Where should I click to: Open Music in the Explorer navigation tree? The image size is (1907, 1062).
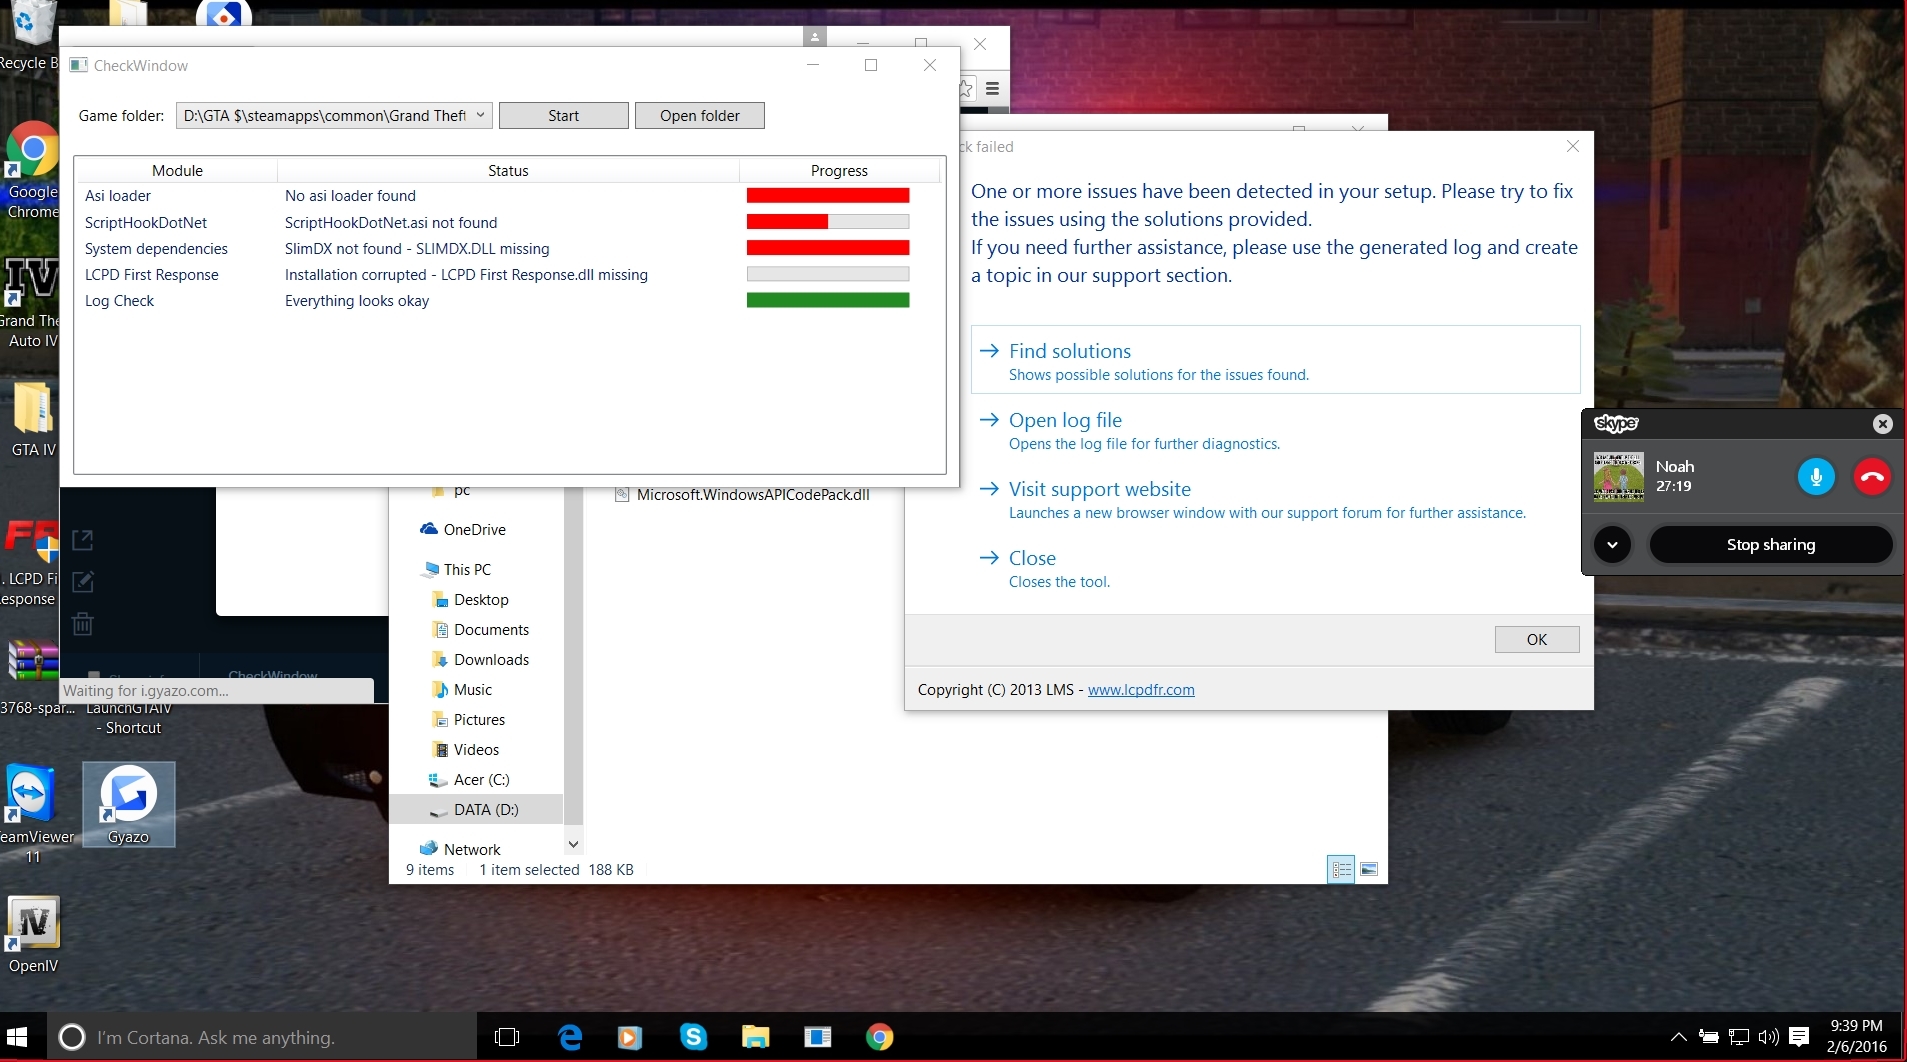462,690
